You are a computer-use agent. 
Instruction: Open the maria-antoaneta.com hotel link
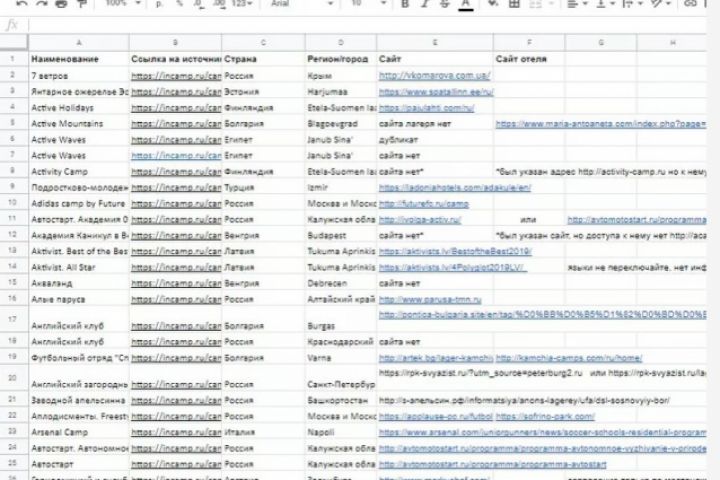(x=601, y=124)
